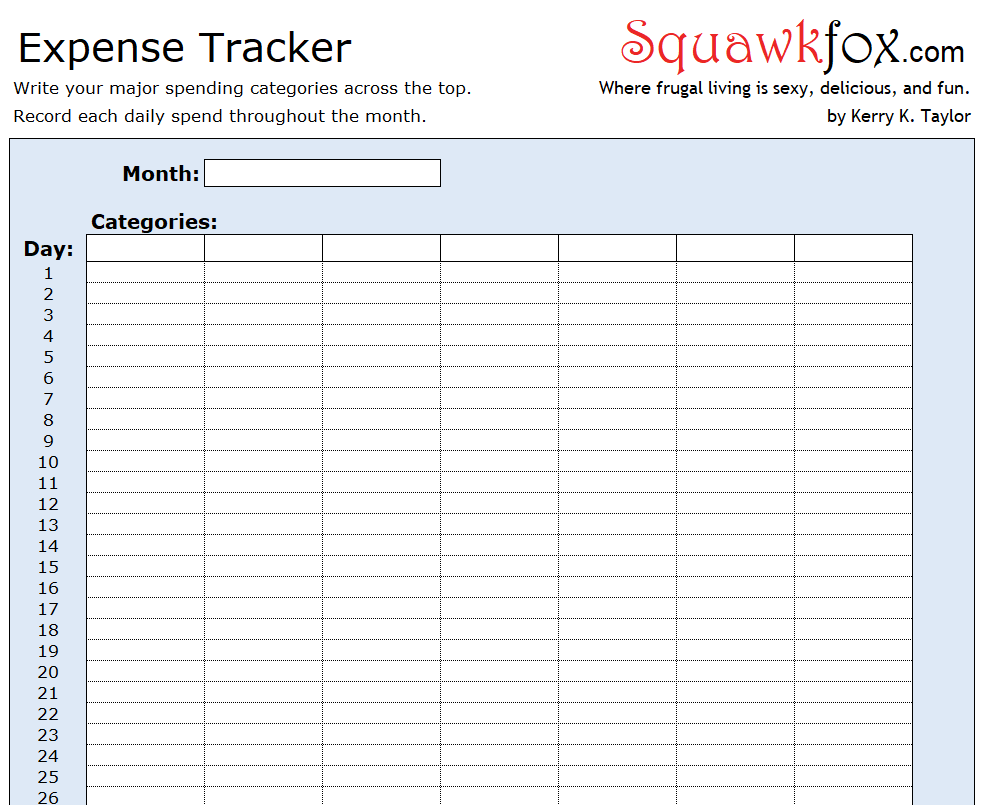Click the fourth category header cell

coord(499,248)
